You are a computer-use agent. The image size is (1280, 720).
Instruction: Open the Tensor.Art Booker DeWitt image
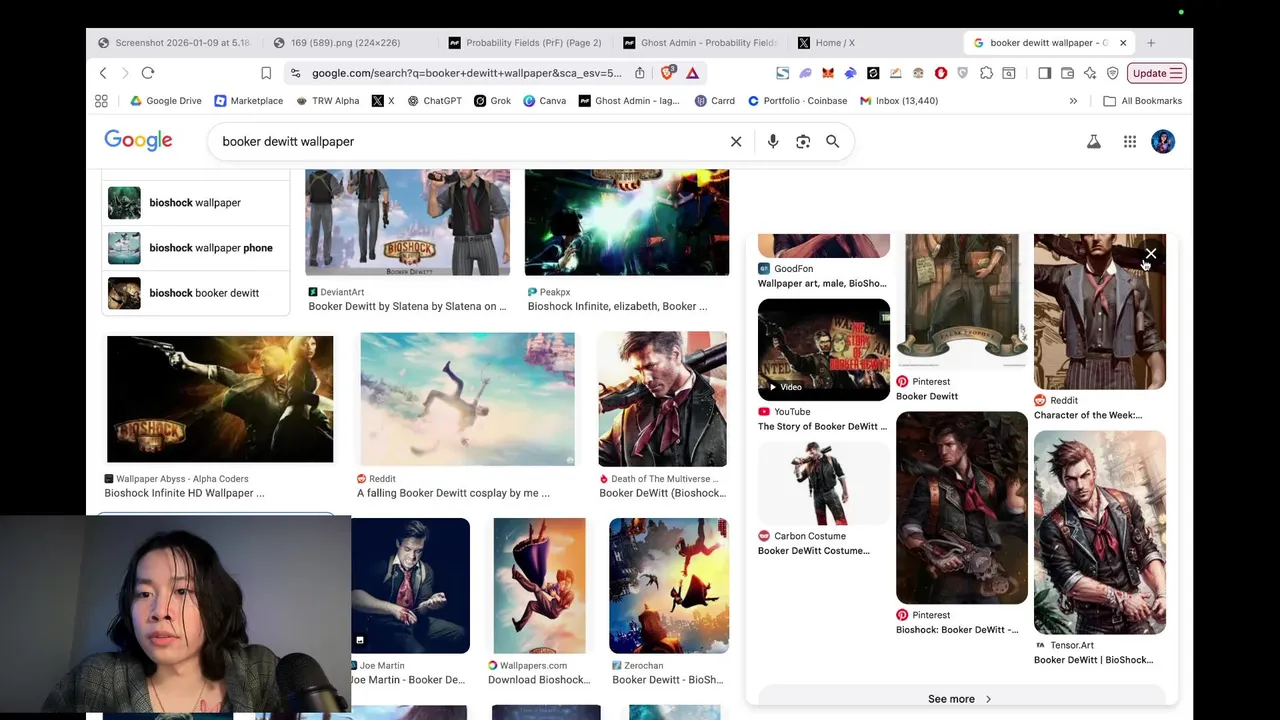[x=1100, y=532]
